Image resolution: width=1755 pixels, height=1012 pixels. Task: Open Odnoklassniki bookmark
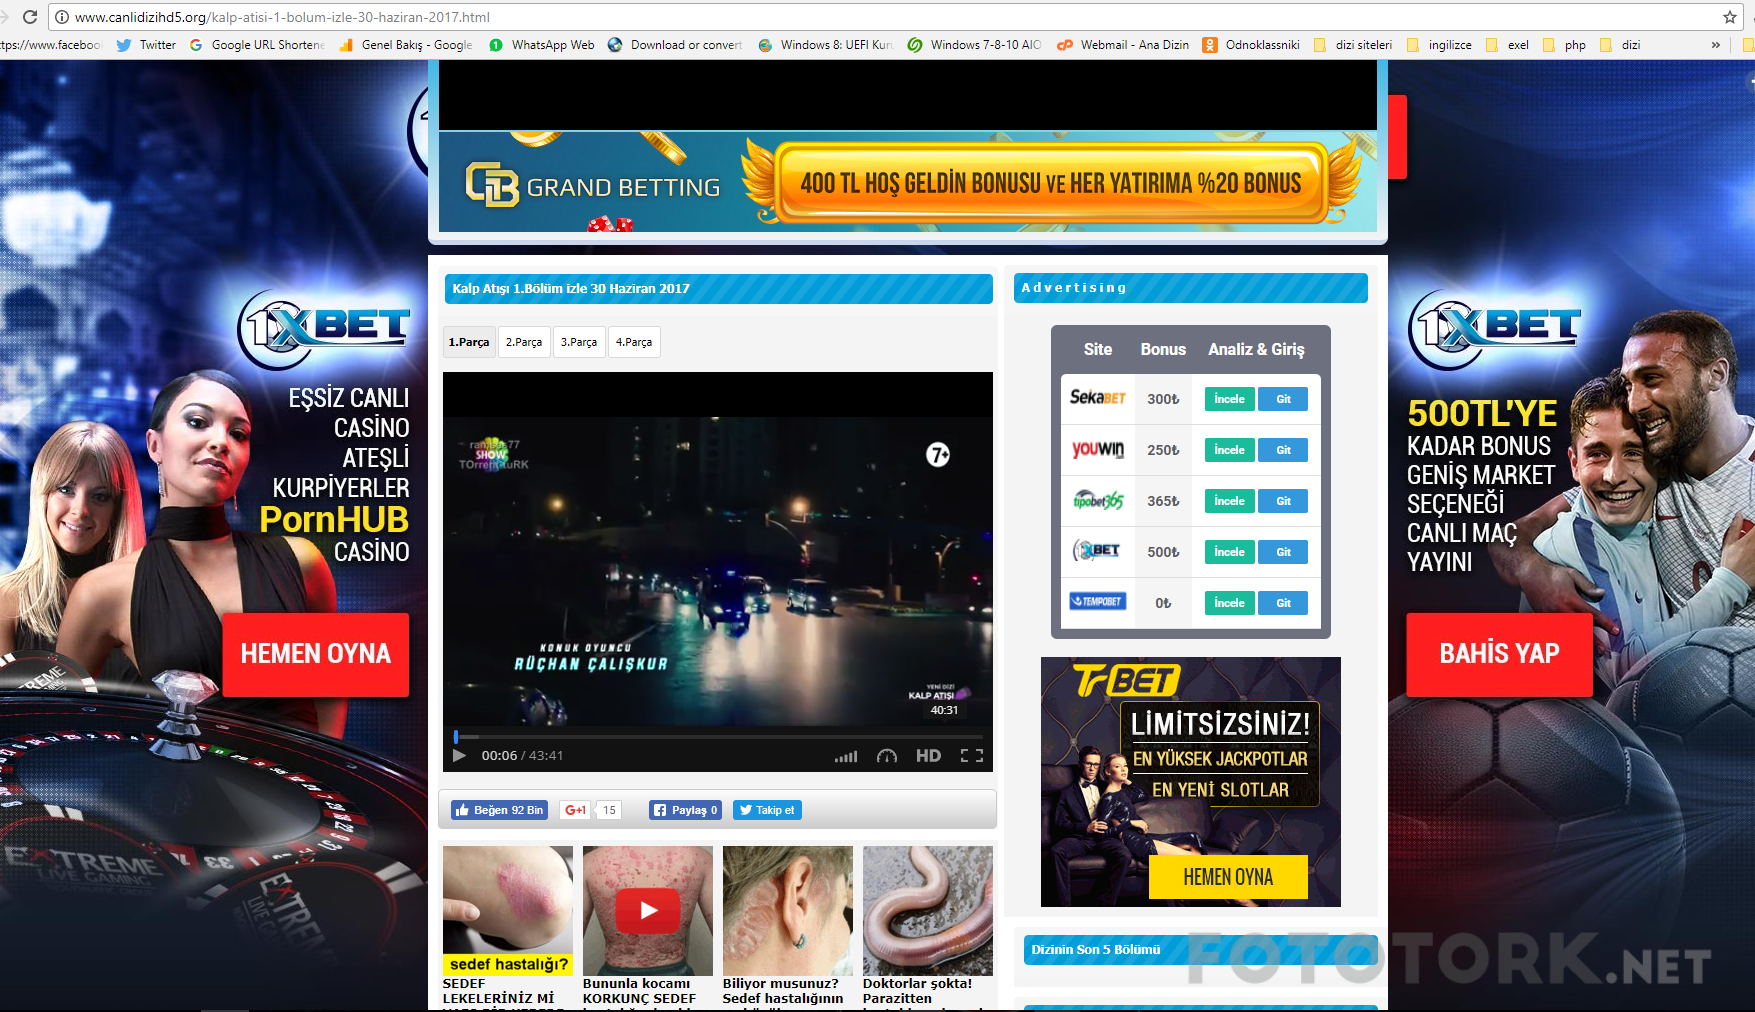(1251, 45)
